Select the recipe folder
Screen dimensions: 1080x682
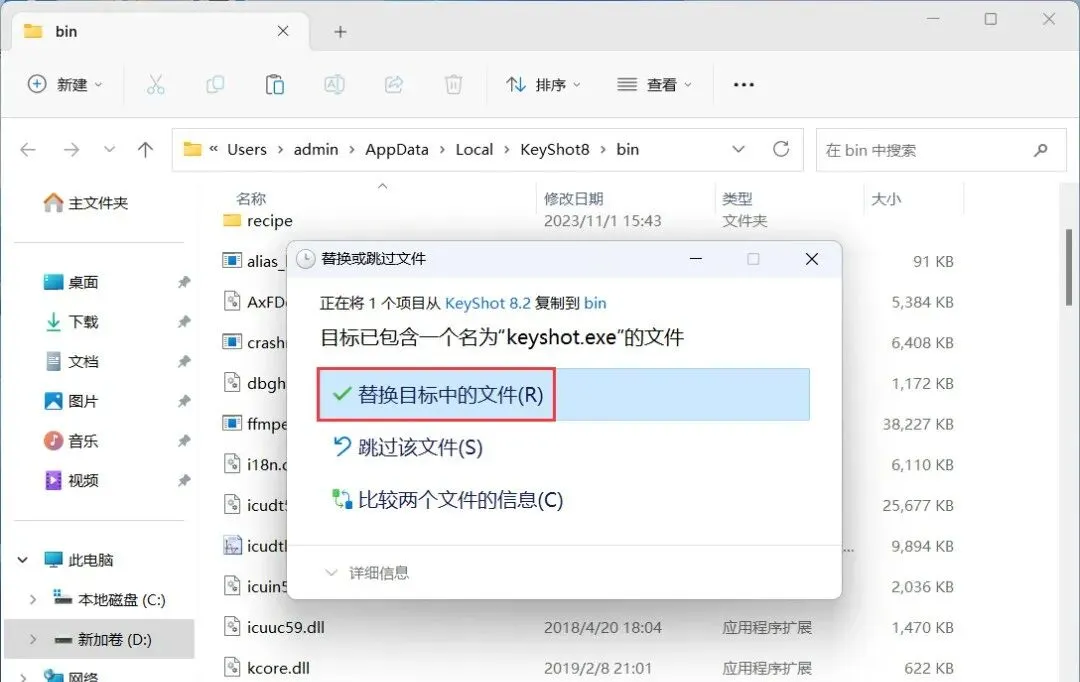(x=258, y=221)
